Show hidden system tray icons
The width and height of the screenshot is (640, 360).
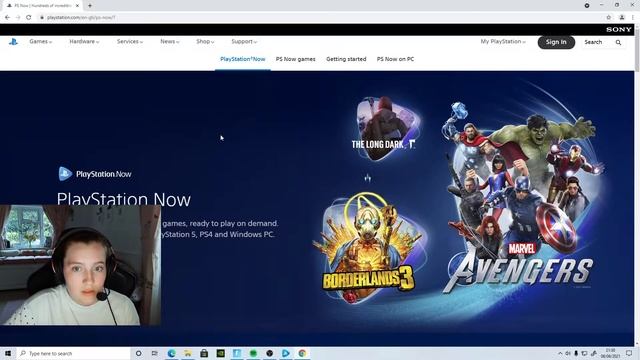coord(560,353)
